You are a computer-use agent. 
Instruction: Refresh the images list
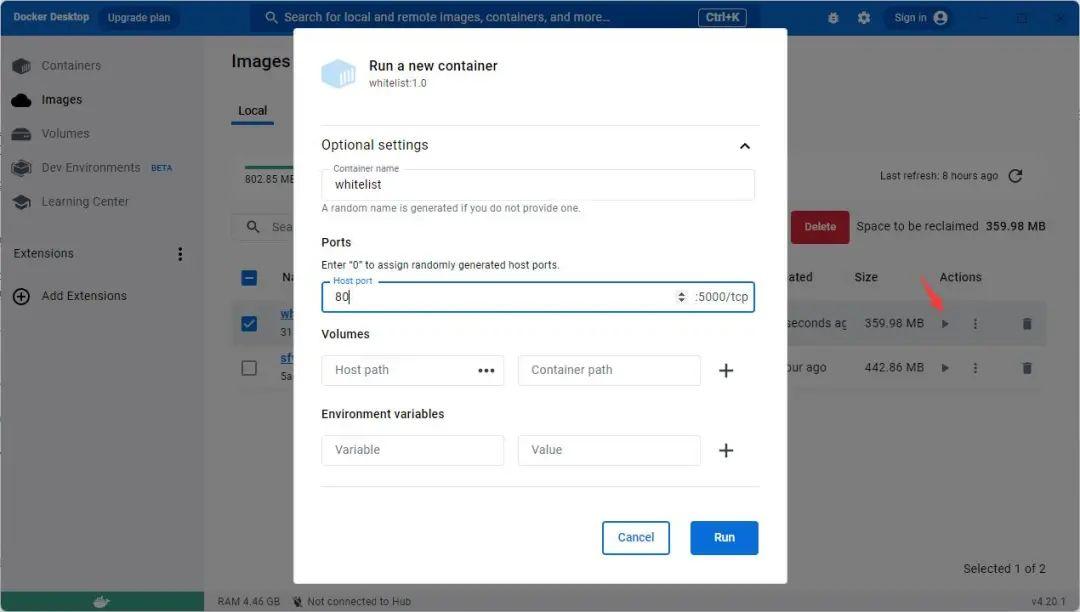click(x=1015, y=175)
